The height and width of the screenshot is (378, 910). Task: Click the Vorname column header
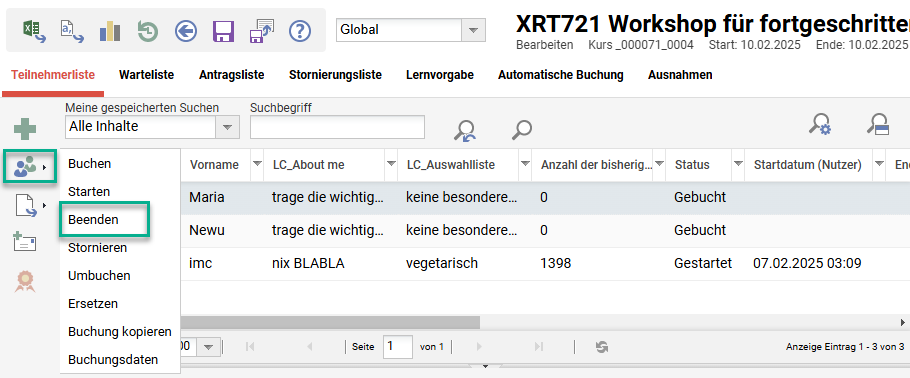click(214, 165)
